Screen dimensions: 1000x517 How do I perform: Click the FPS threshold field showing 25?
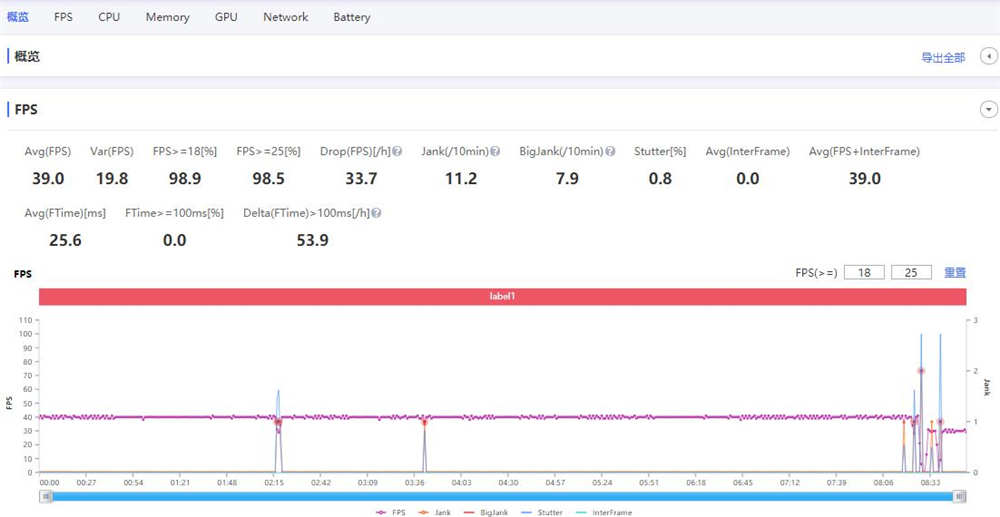point(911,273)
